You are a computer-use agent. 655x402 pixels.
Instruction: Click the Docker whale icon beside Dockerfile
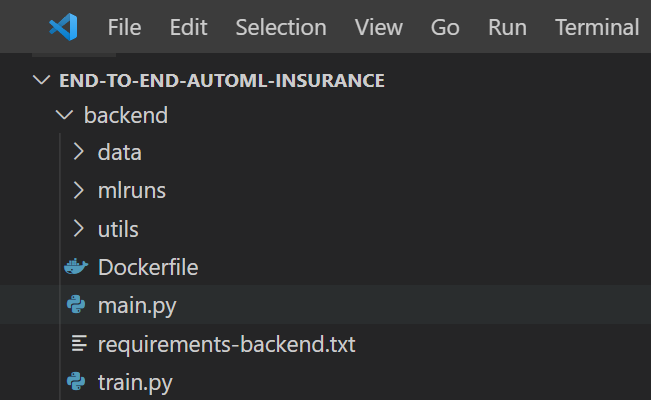point(76,267)
